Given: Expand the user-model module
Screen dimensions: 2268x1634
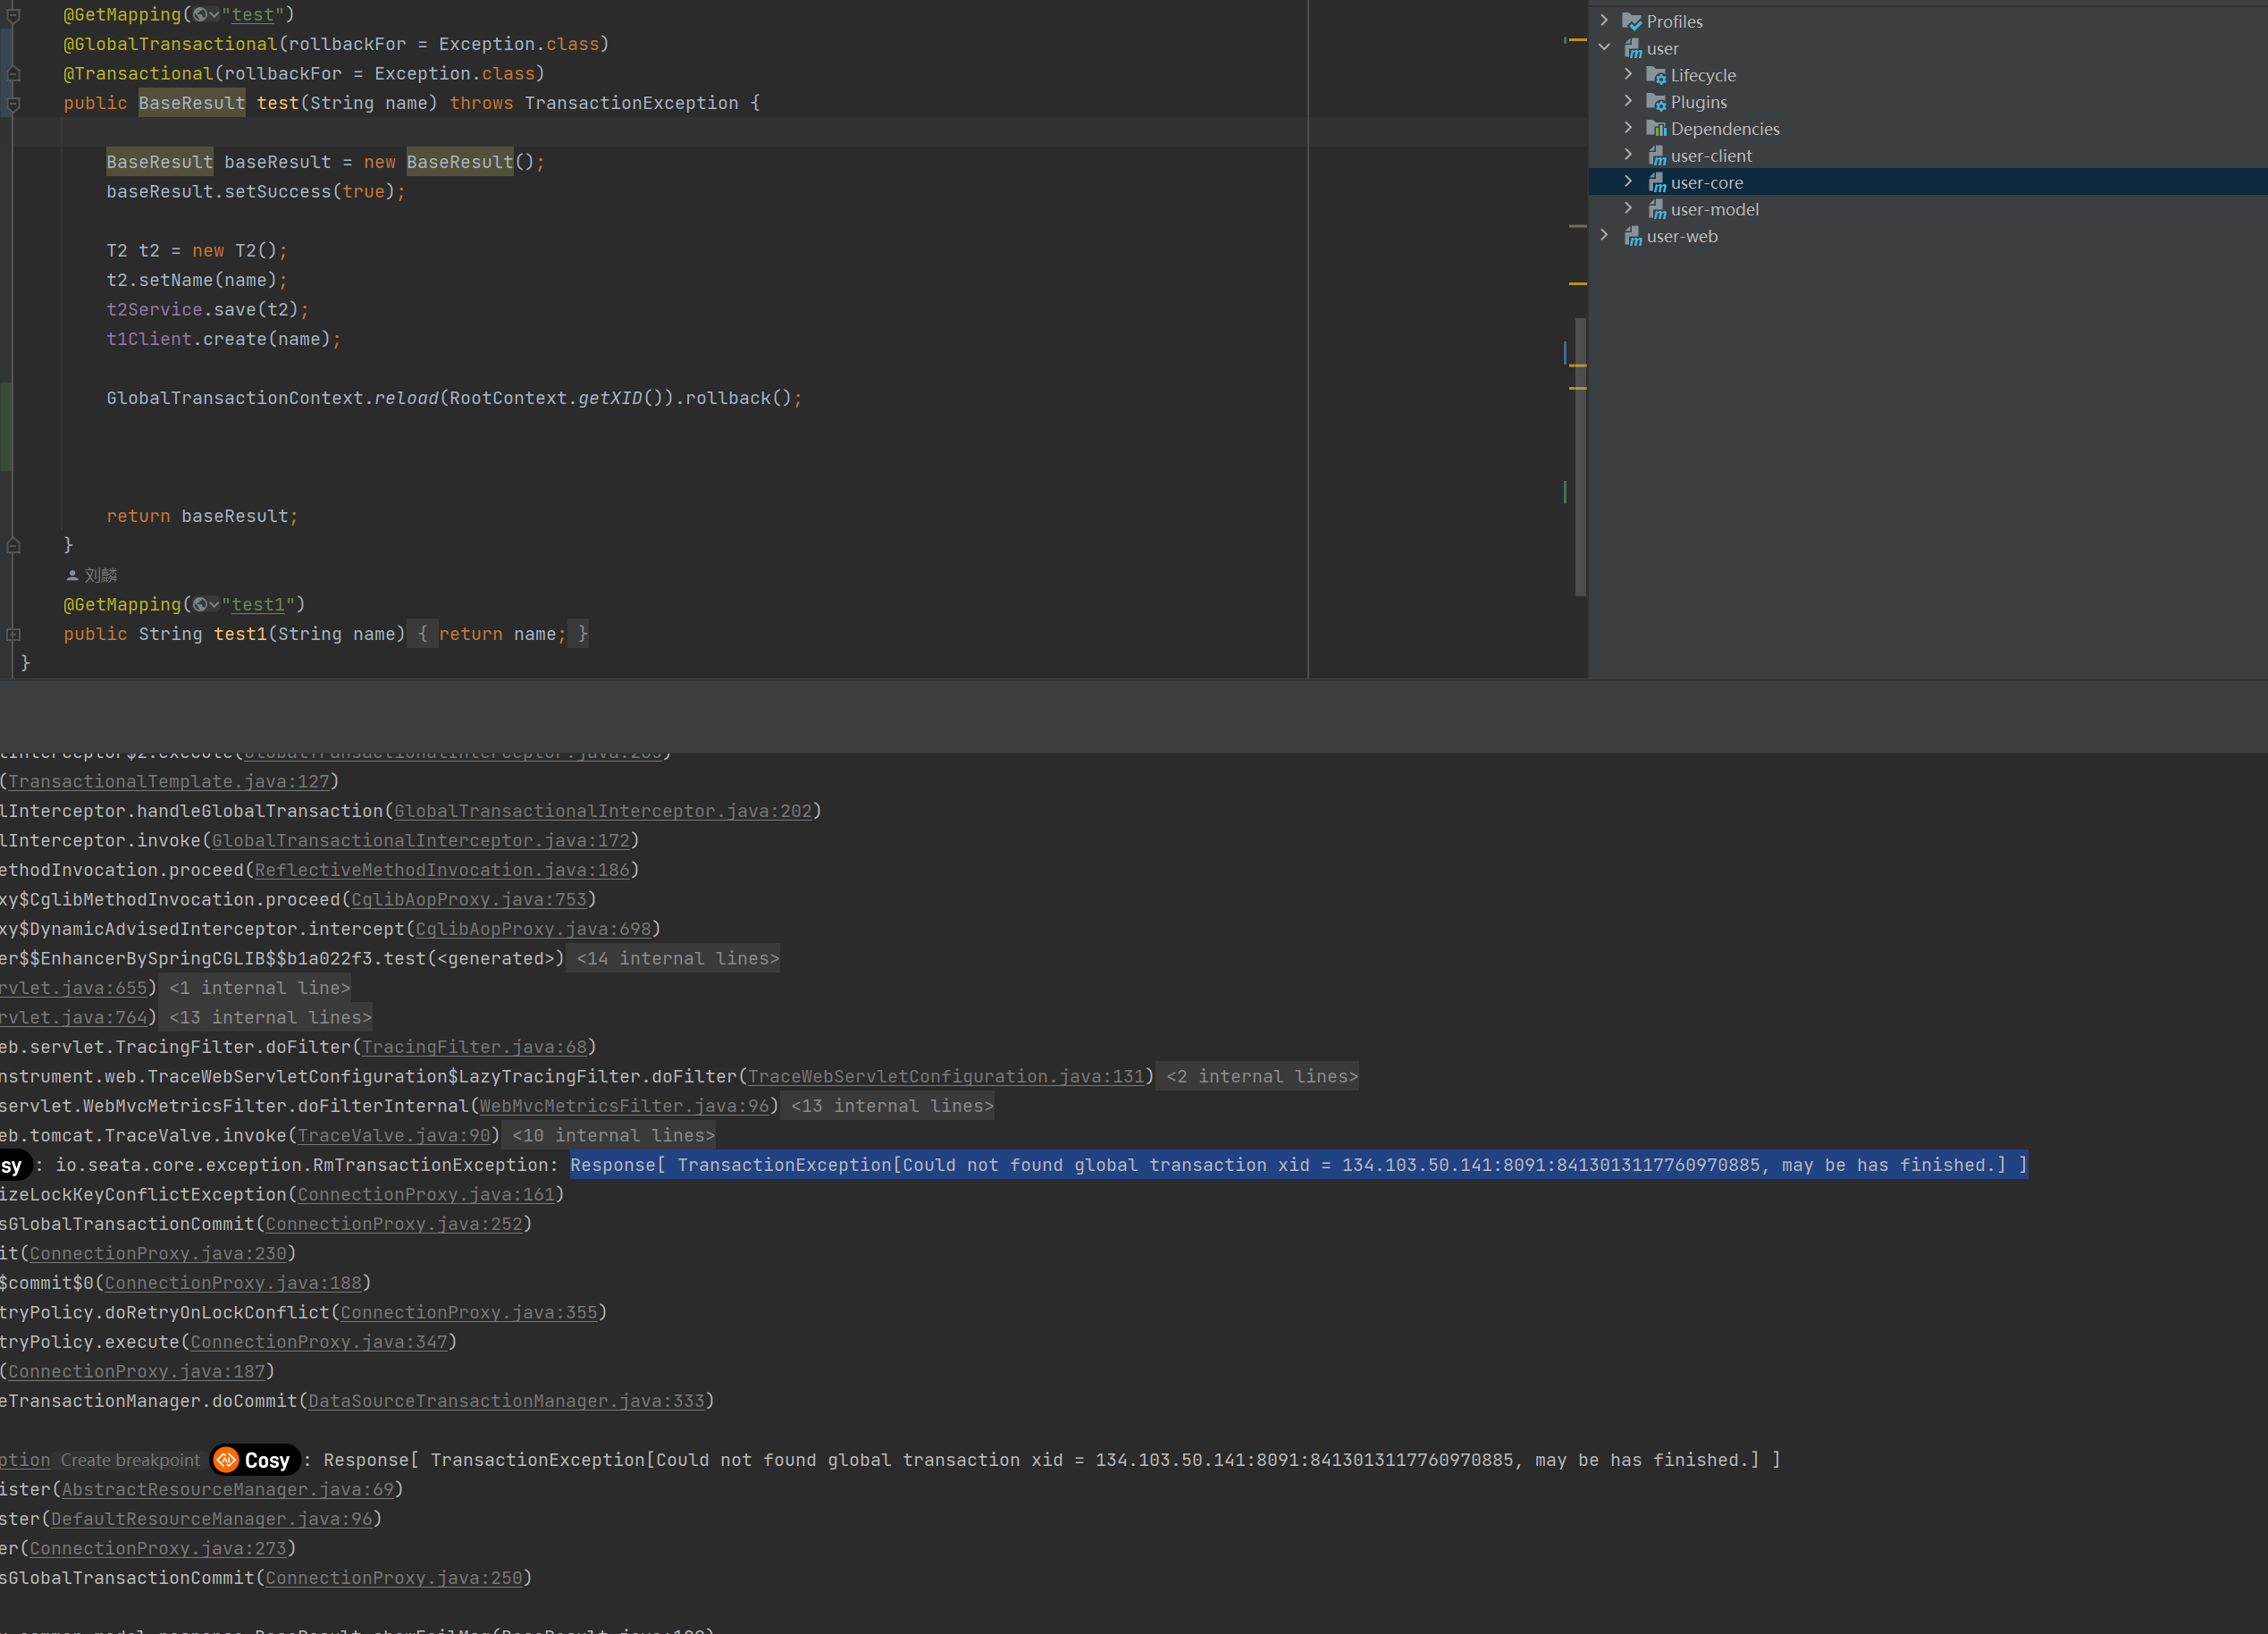Looking at the screenshot, I should point(1628,209).
